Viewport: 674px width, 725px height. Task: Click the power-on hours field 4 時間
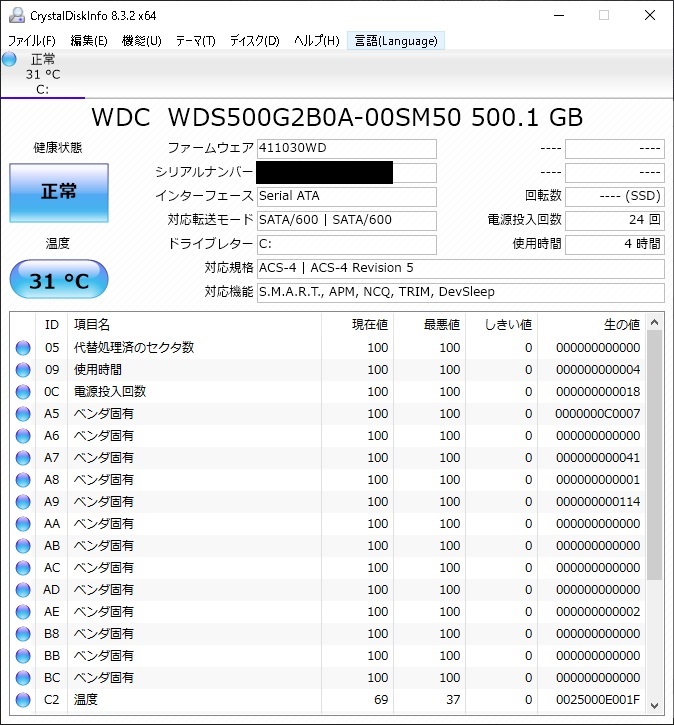tap(615, 245)
